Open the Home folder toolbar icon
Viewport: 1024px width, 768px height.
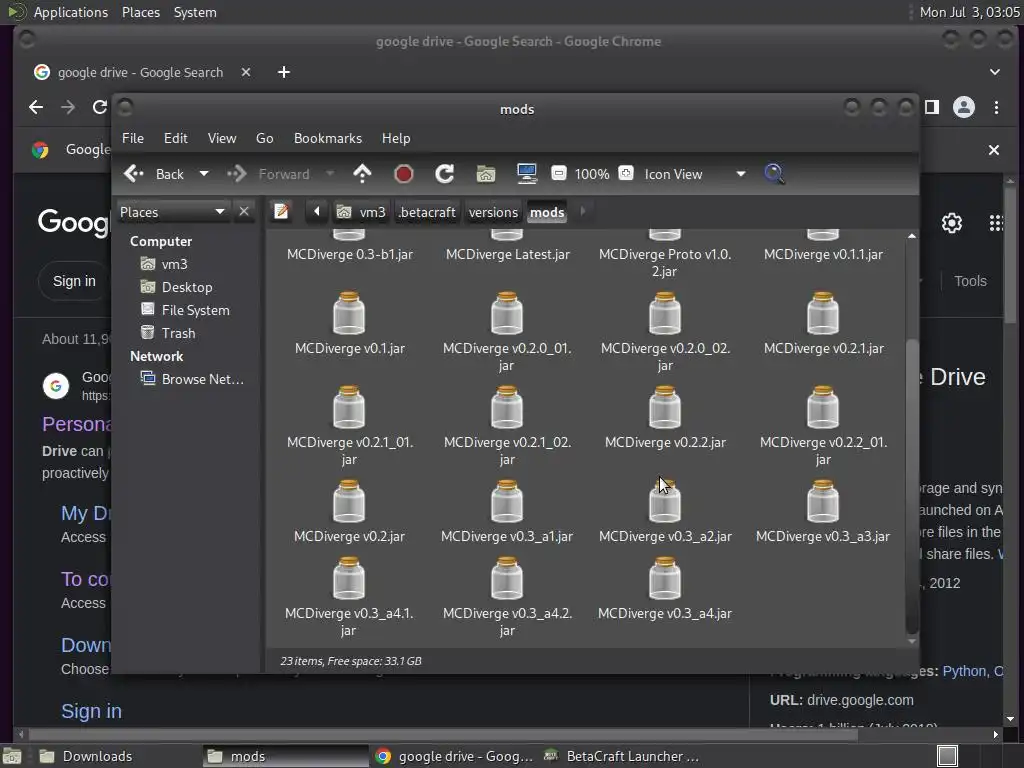[485, 174]
